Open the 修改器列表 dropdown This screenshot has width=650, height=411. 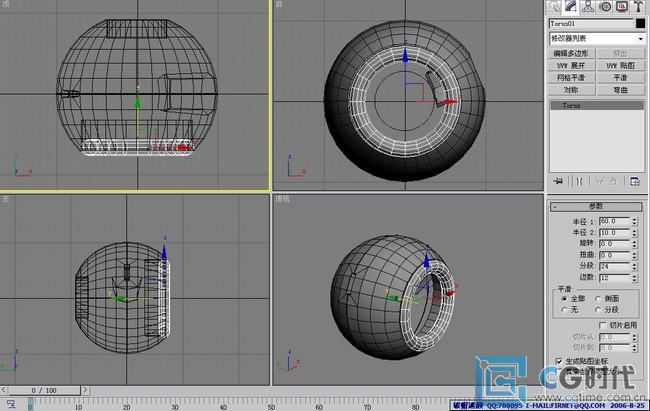[597, 39]
